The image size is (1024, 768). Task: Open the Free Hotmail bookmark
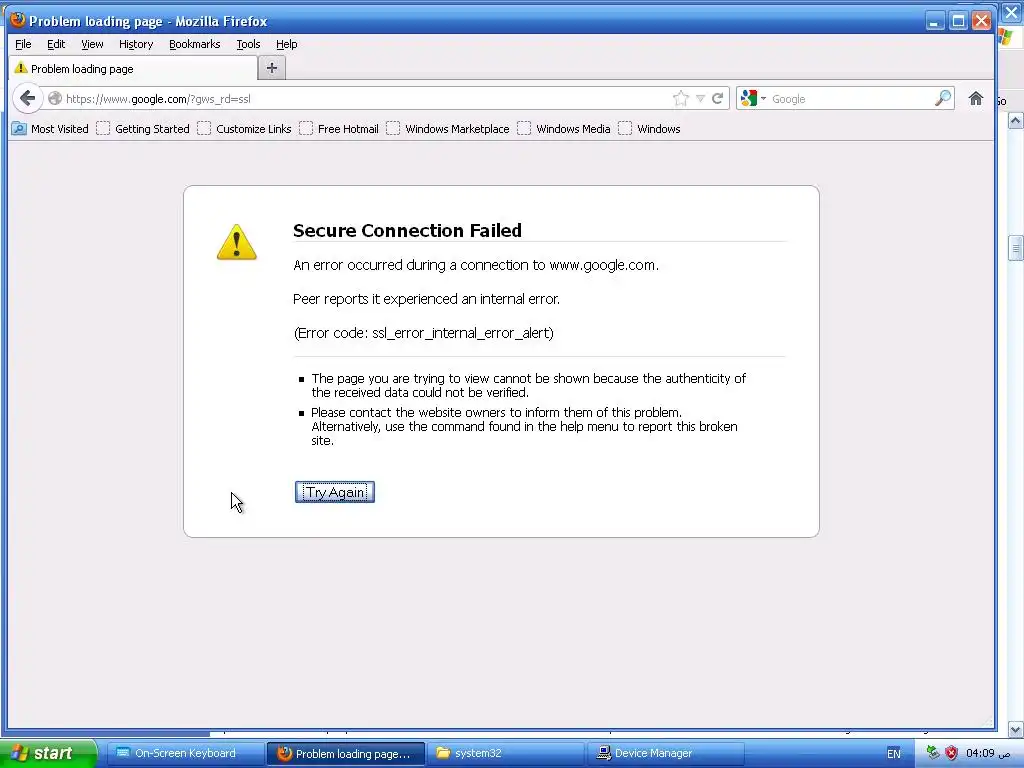click(x=339, y=129)
